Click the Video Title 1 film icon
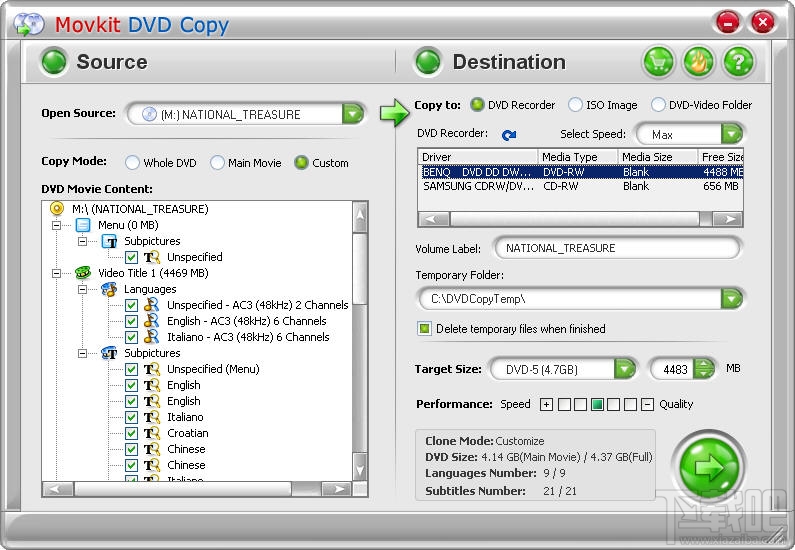Screen dimensions: 795x550 pos(83,273)
